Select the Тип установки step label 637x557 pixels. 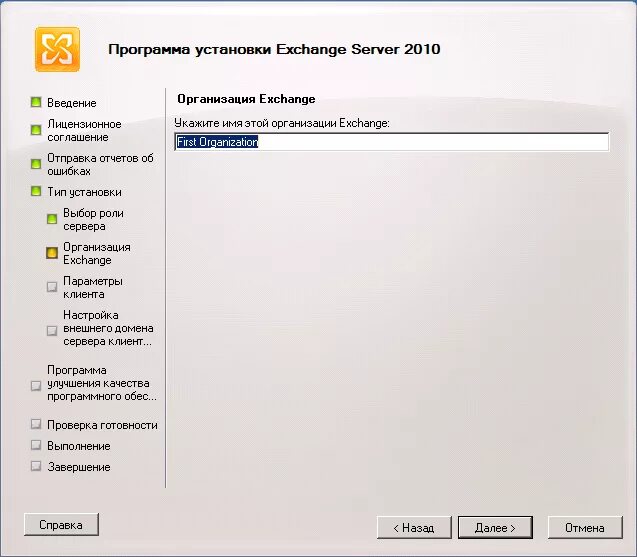pyautogui.click(x=84, y=192)
